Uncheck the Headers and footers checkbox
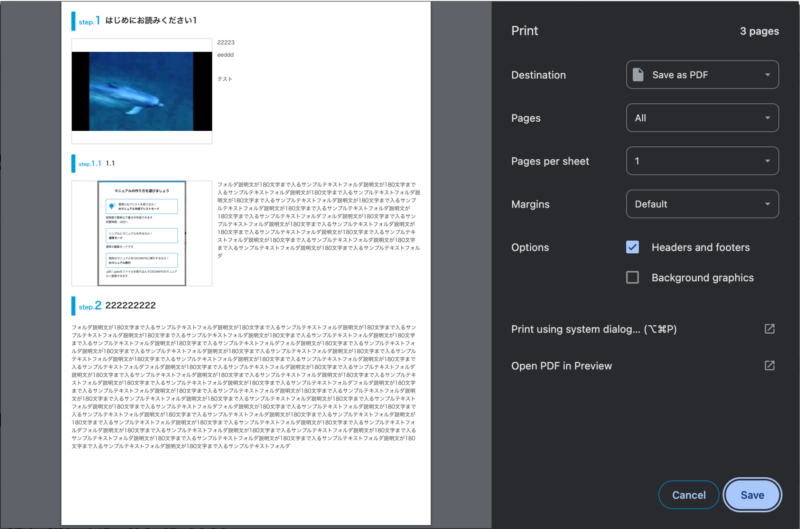The height and width of the screenshot is (529, 800). point(632,247)
